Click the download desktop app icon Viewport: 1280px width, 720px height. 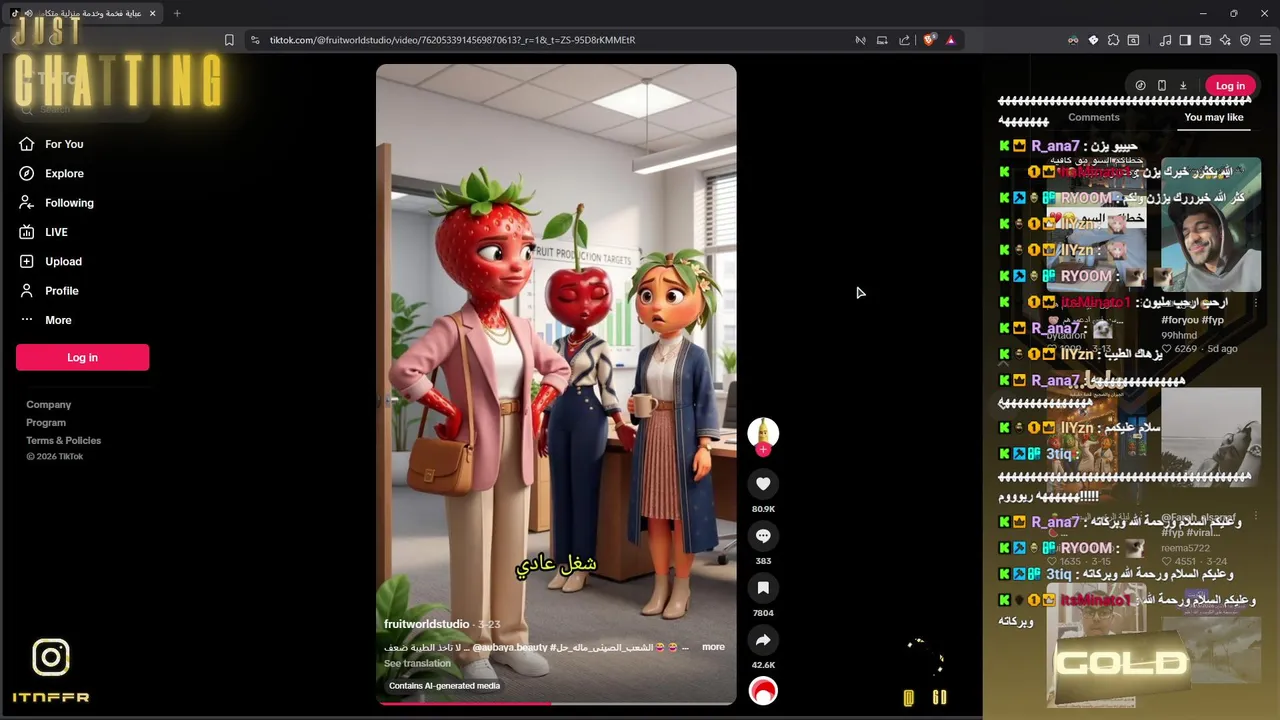1183,86
